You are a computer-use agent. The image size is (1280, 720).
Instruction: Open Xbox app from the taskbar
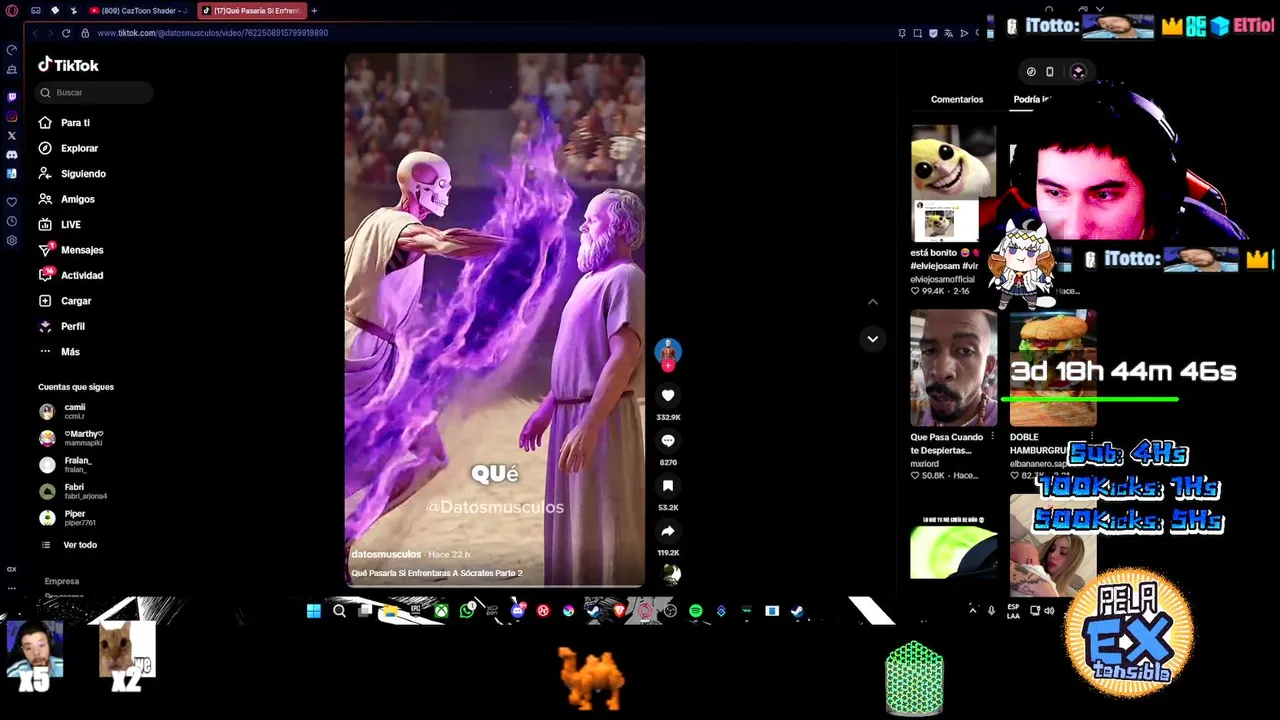(441, 611)
